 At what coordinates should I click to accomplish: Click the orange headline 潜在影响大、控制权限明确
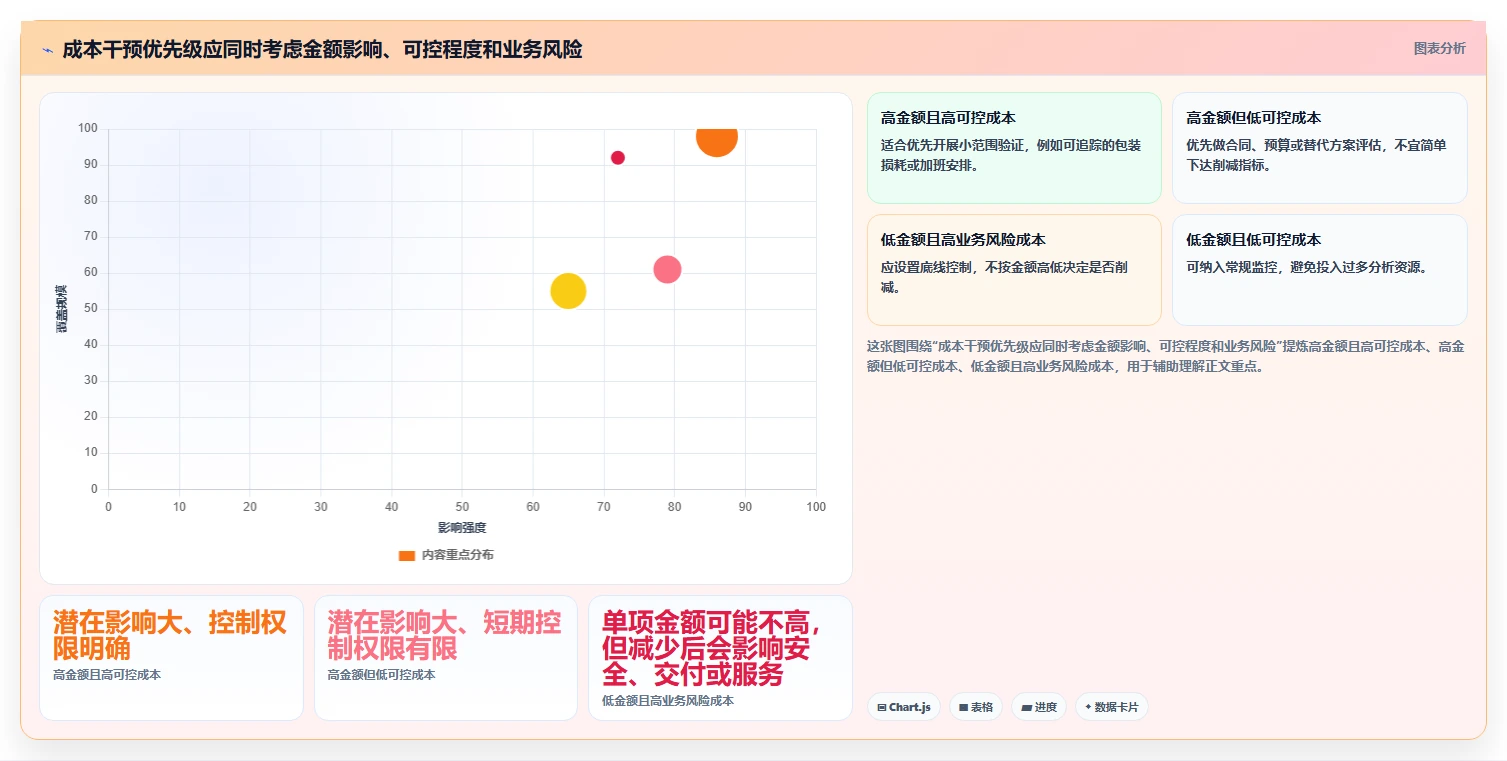tap(170, 635)
